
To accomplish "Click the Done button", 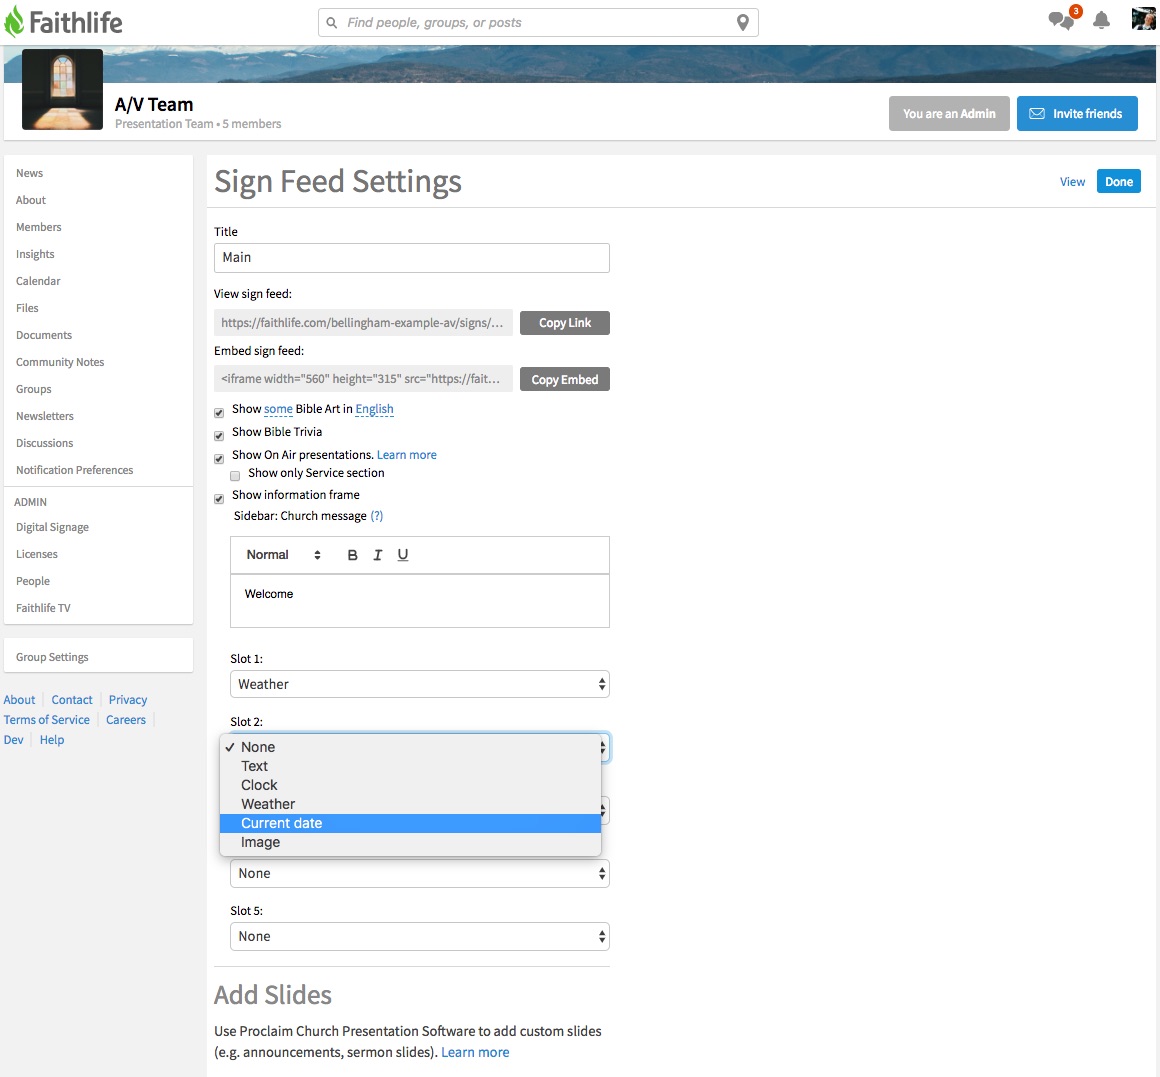I will pos(1119,182).
